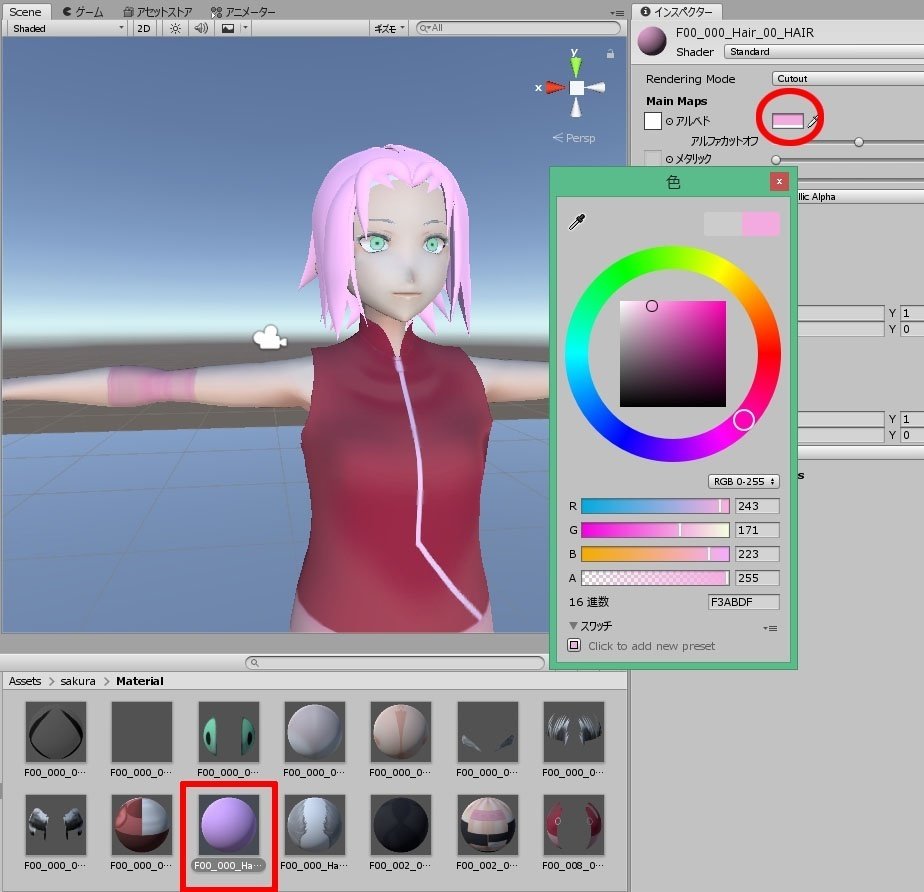
Task: Edit the hex field F3ABDF
Action: [744, 602]
